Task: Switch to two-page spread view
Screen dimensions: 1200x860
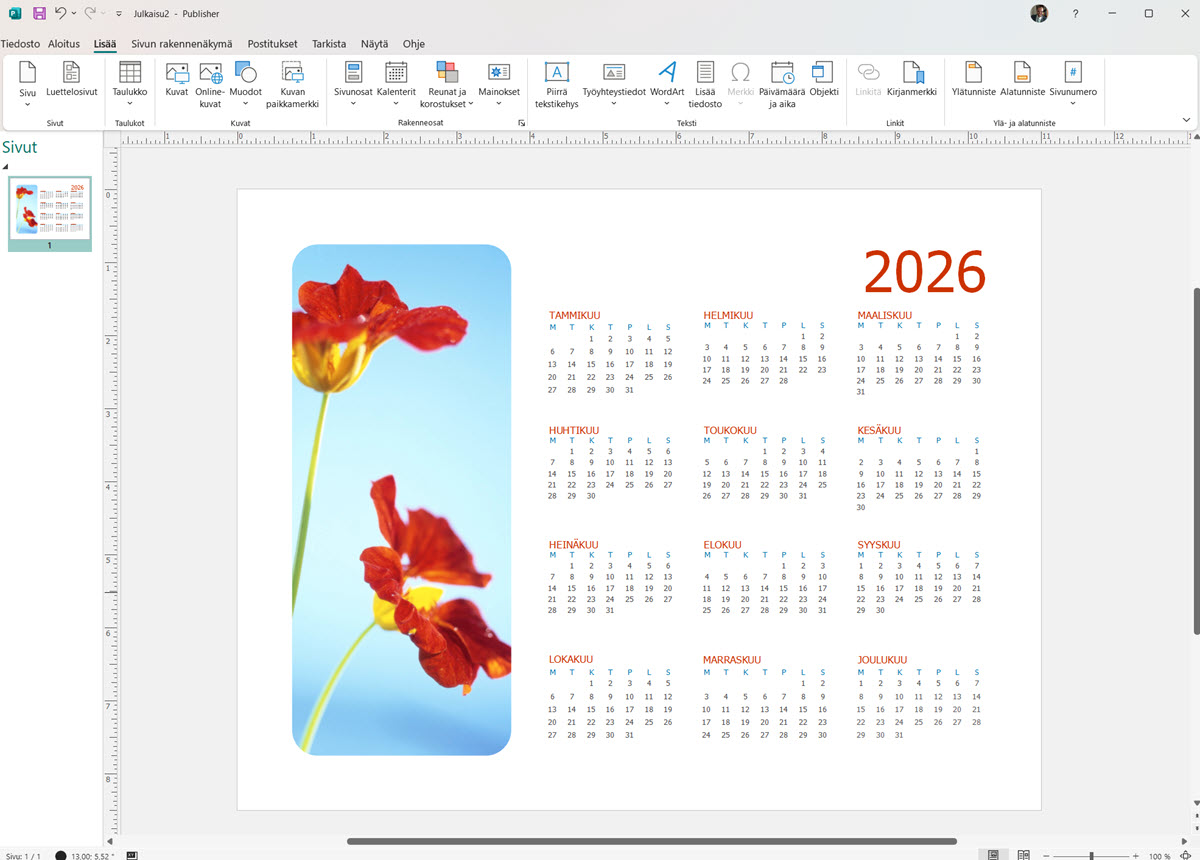Action: [1023, 855]
